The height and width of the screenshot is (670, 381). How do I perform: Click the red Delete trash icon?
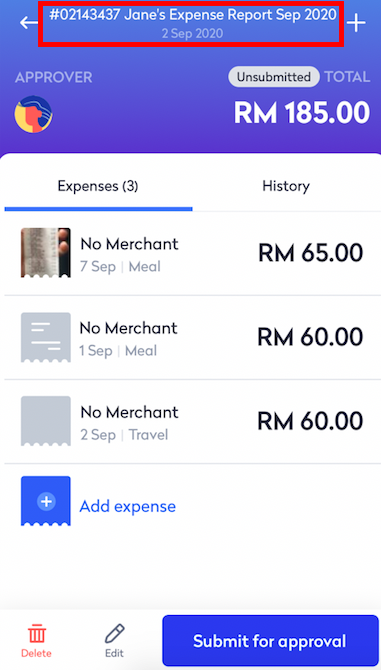pos(36,634)
